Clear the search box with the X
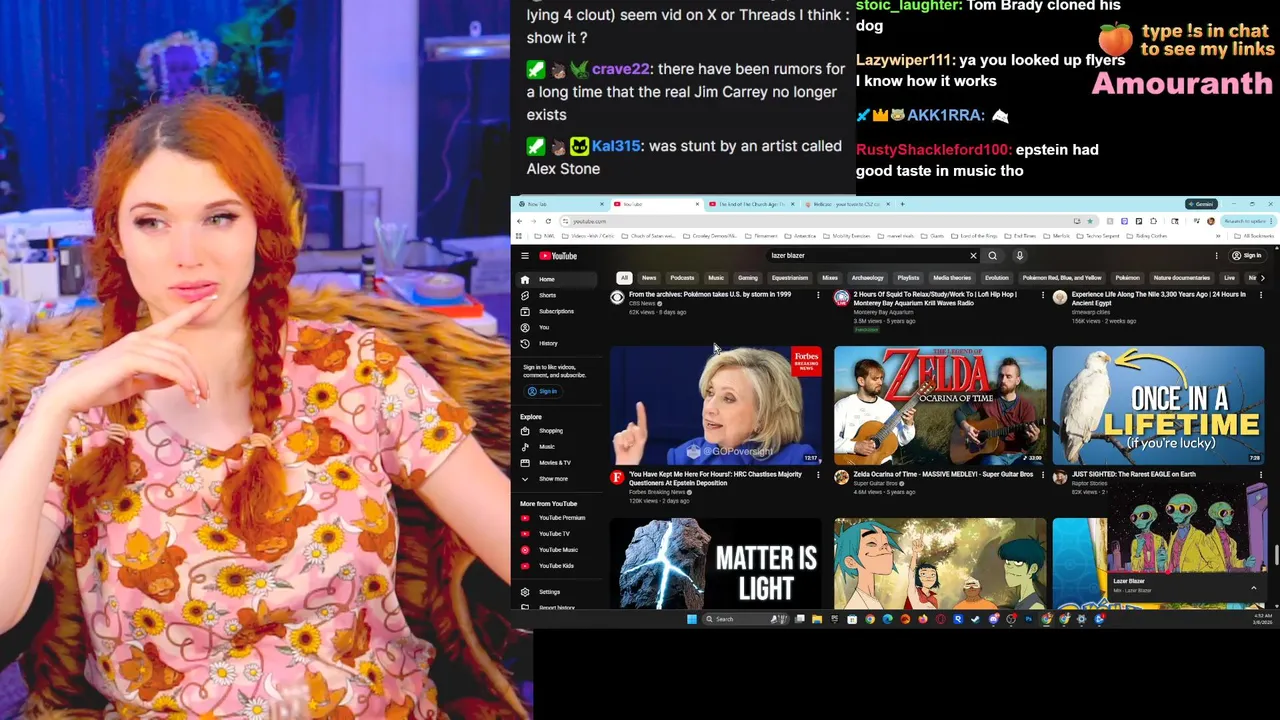The height and width of the screenshot is (720, 1280). 973,256
